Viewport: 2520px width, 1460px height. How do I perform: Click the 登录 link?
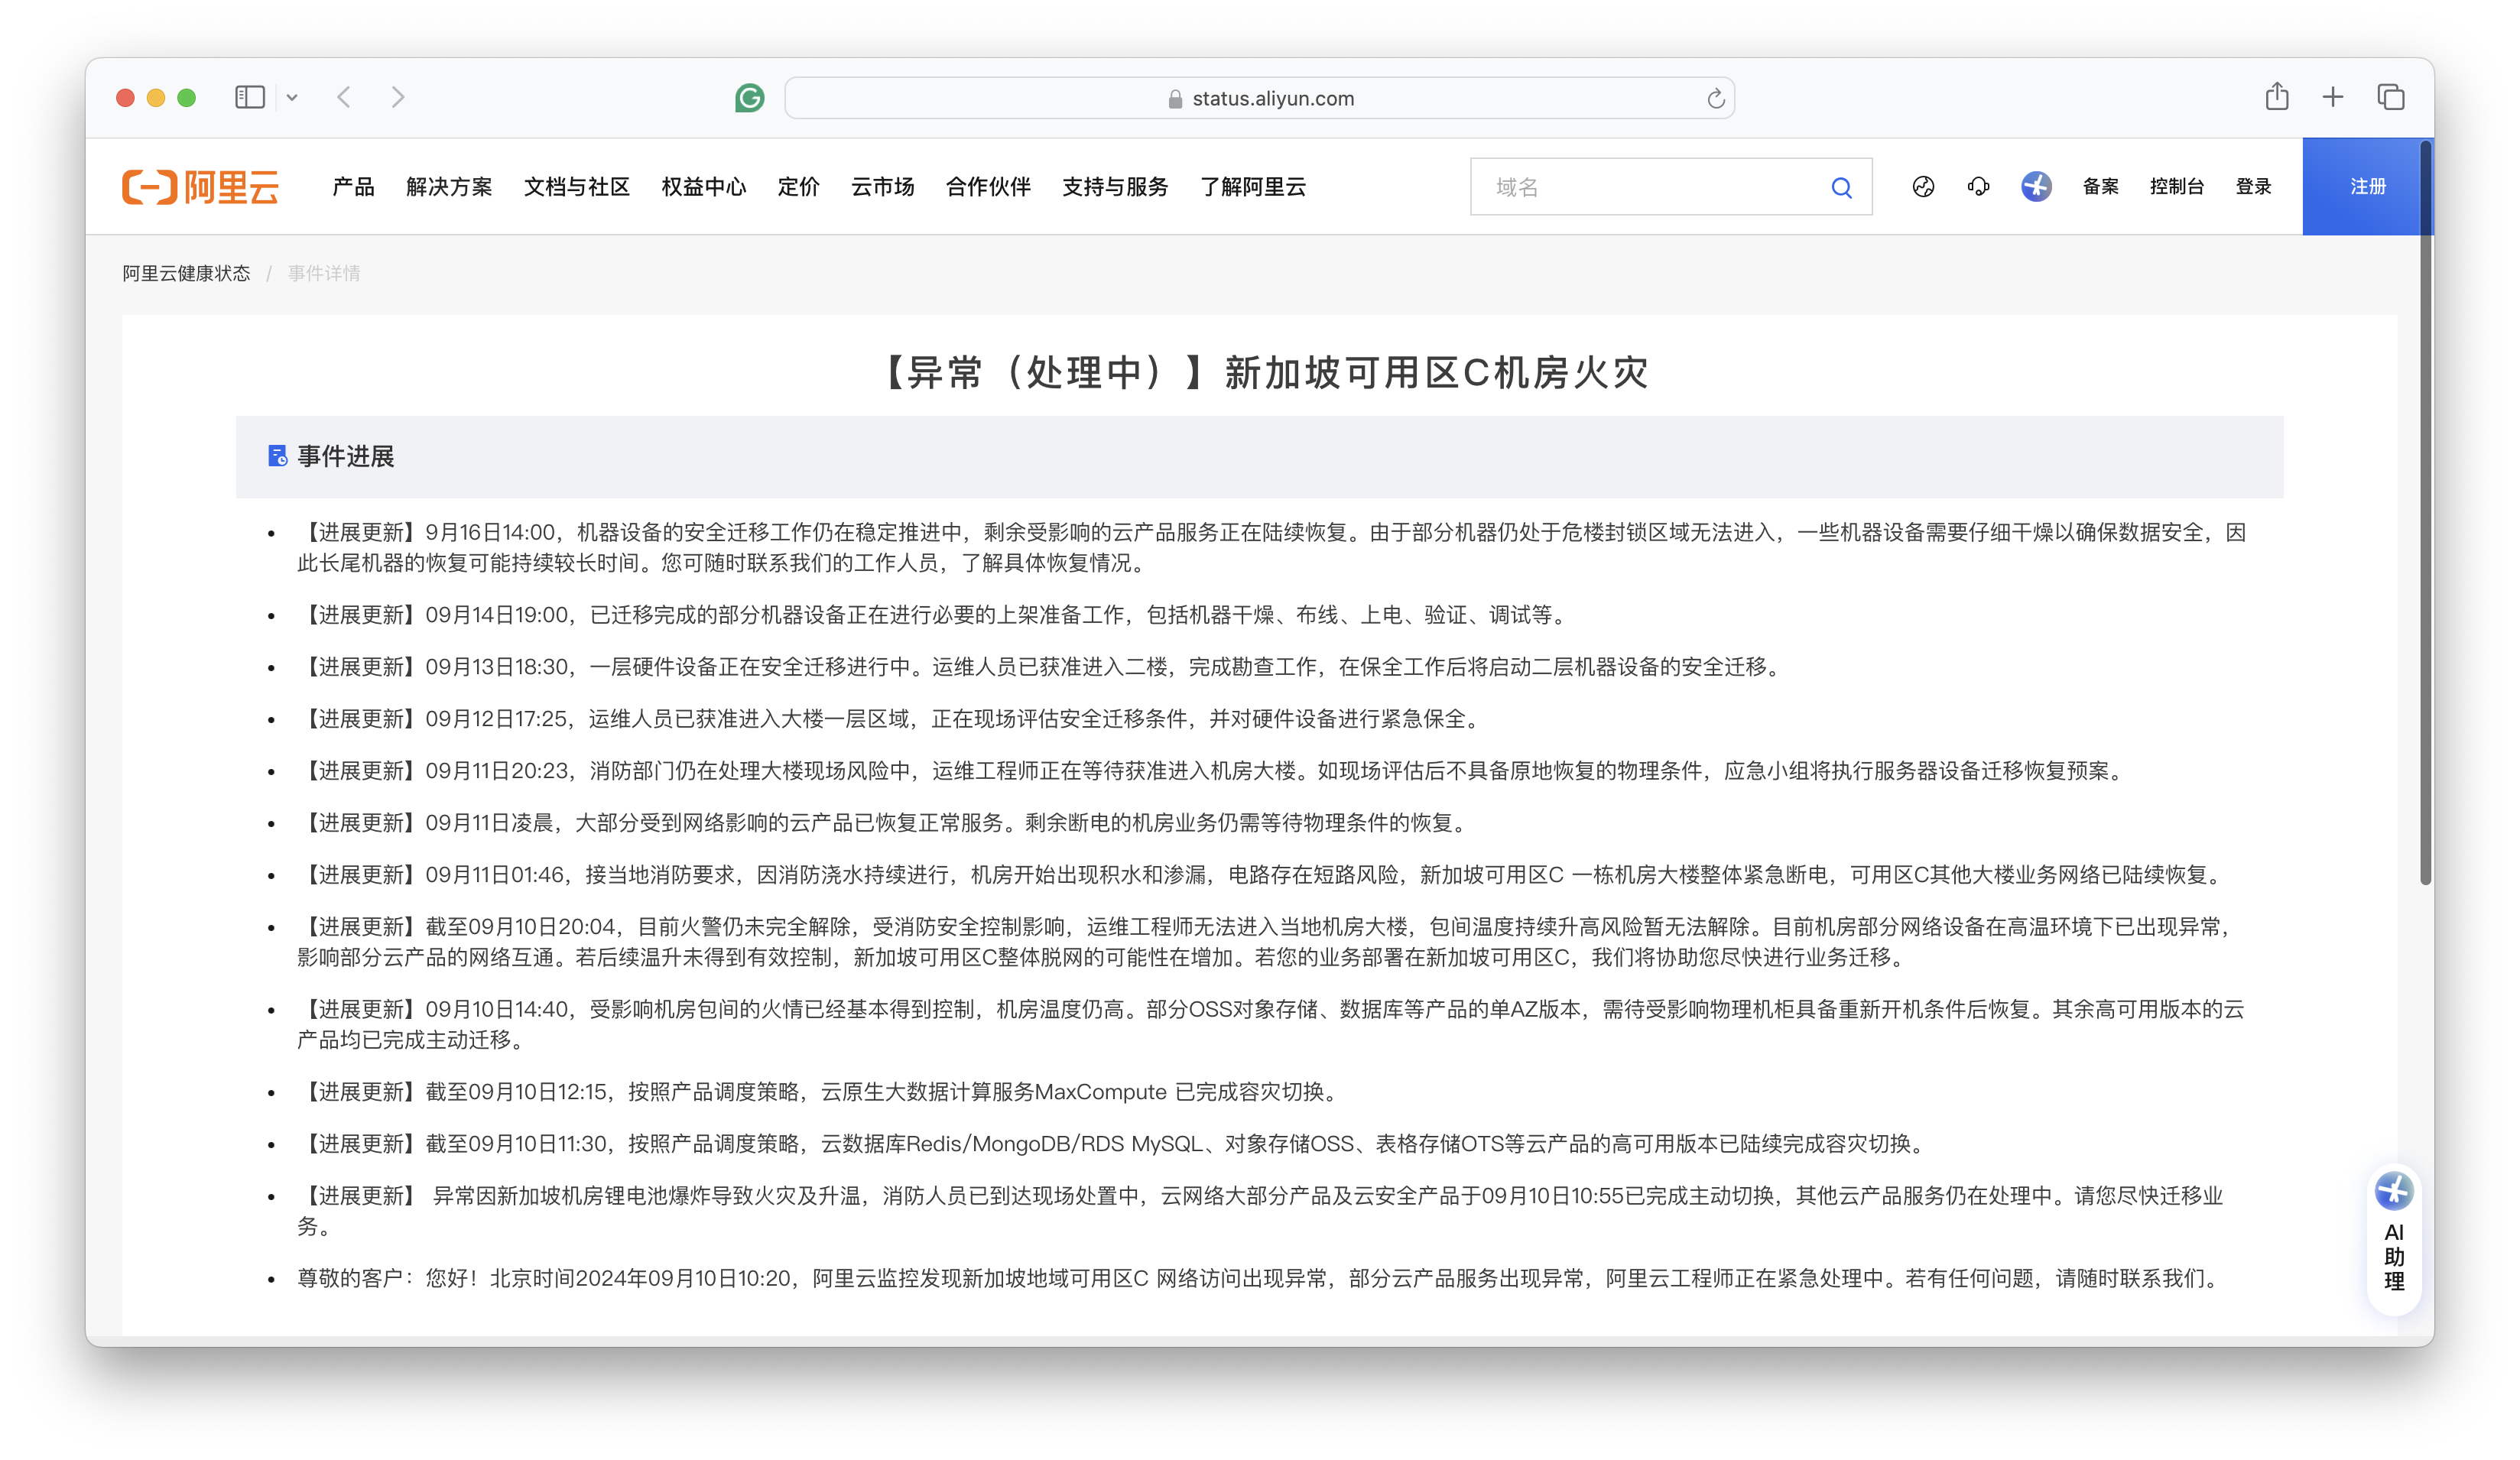pyautogui.click(x=2253, y=187)
